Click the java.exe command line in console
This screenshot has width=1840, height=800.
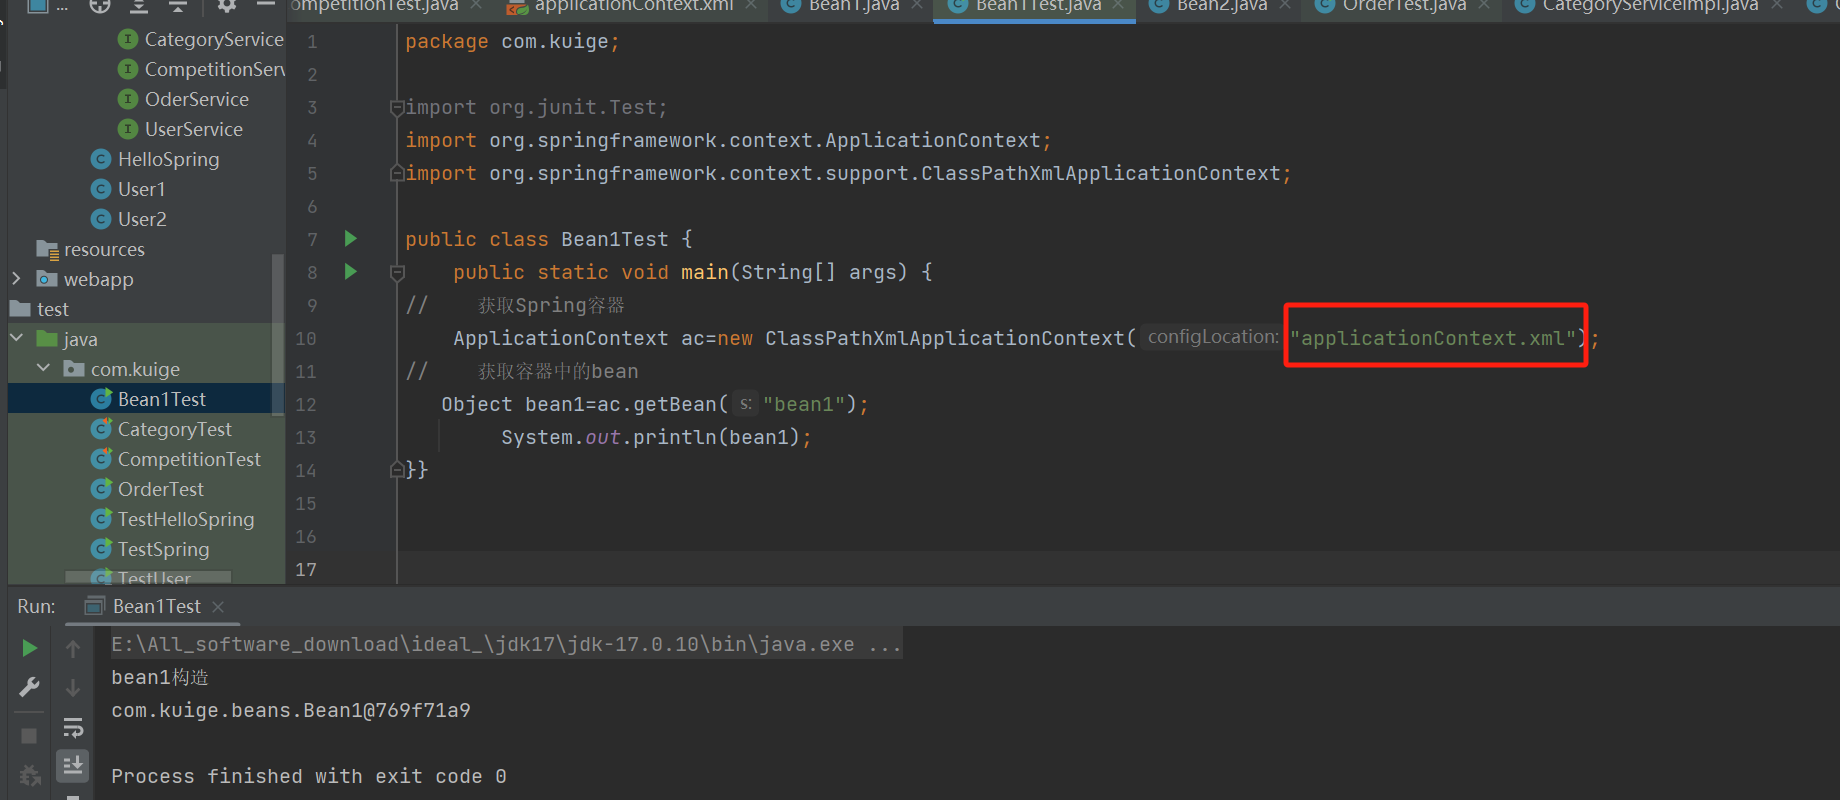(x=506, y=645)
